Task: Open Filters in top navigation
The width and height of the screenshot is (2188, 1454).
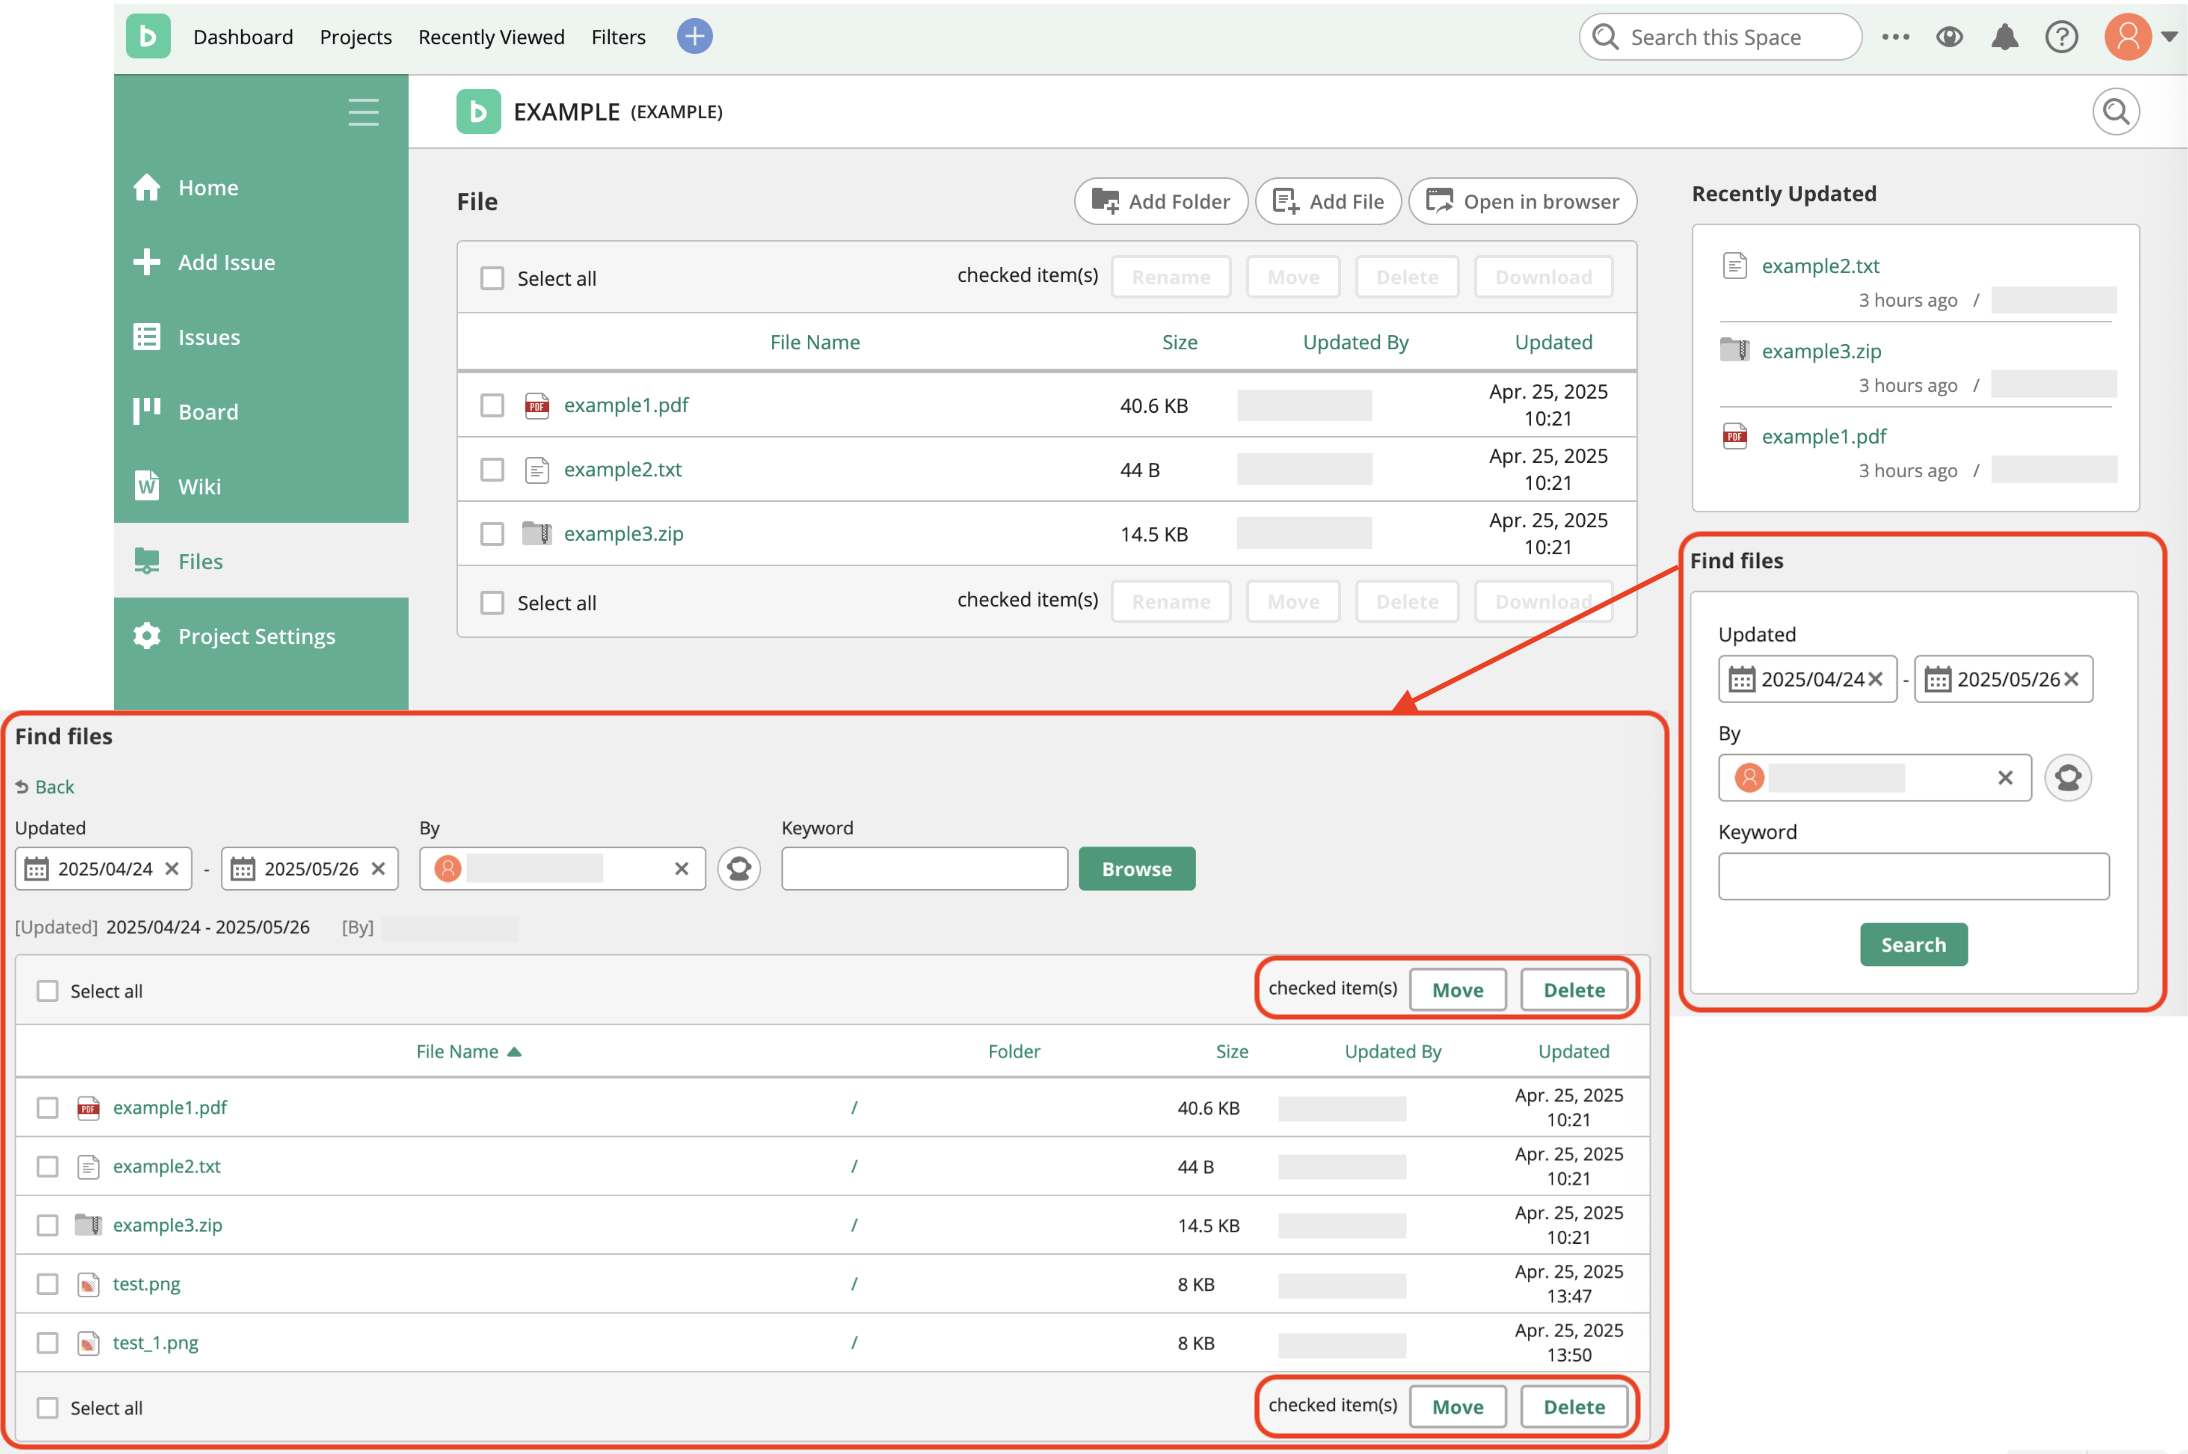Action: click(x=618, y=37)
